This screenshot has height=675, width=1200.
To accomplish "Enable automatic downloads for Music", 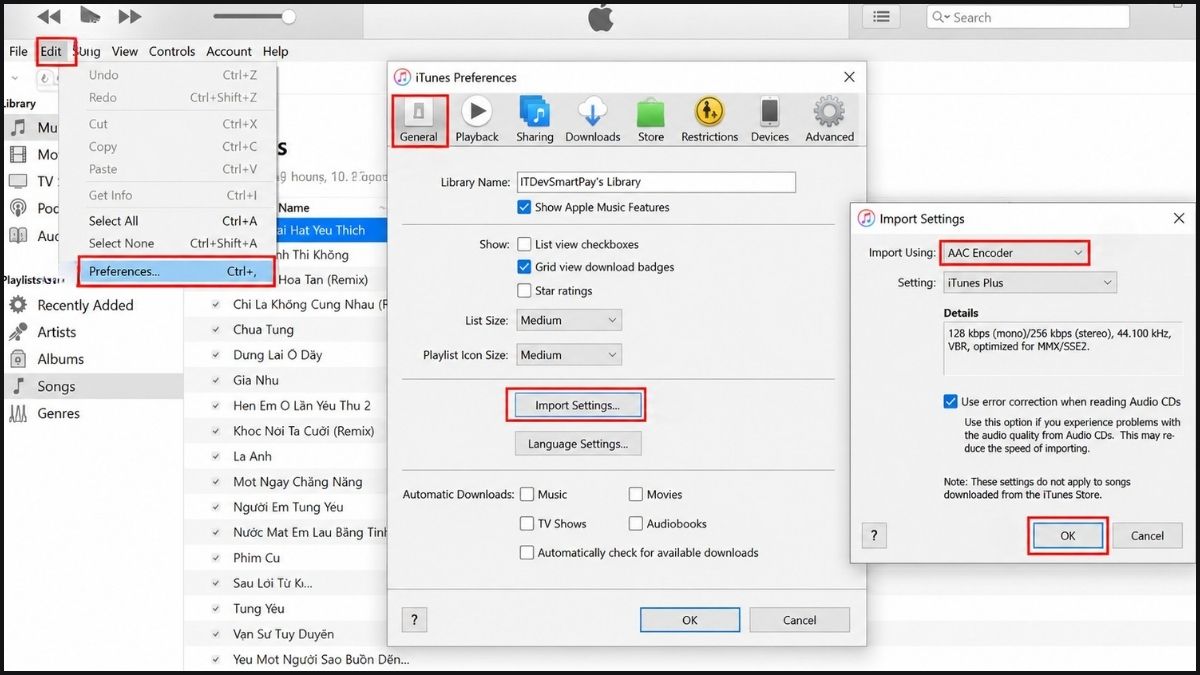I will 527,494.
